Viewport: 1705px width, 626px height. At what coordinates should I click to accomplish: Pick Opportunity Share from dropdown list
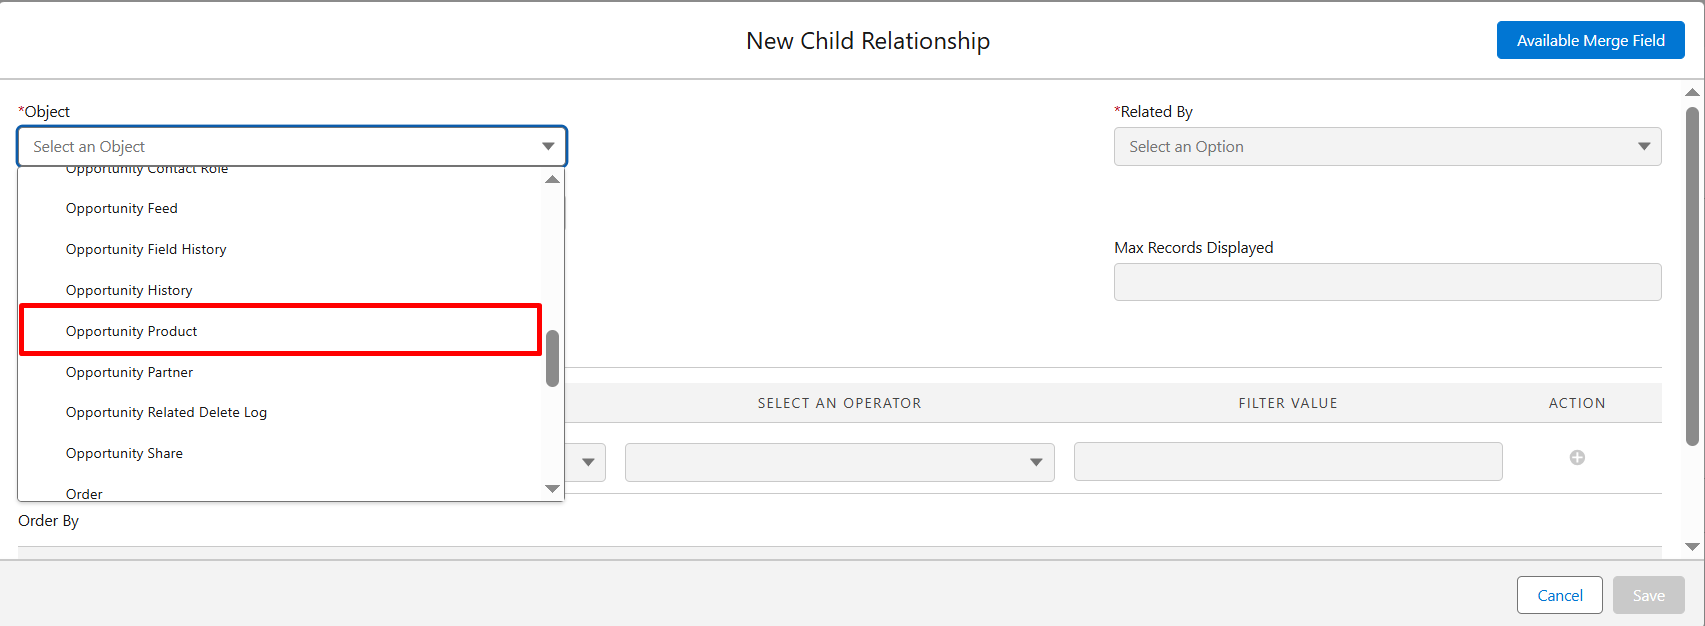pos(124,453)
